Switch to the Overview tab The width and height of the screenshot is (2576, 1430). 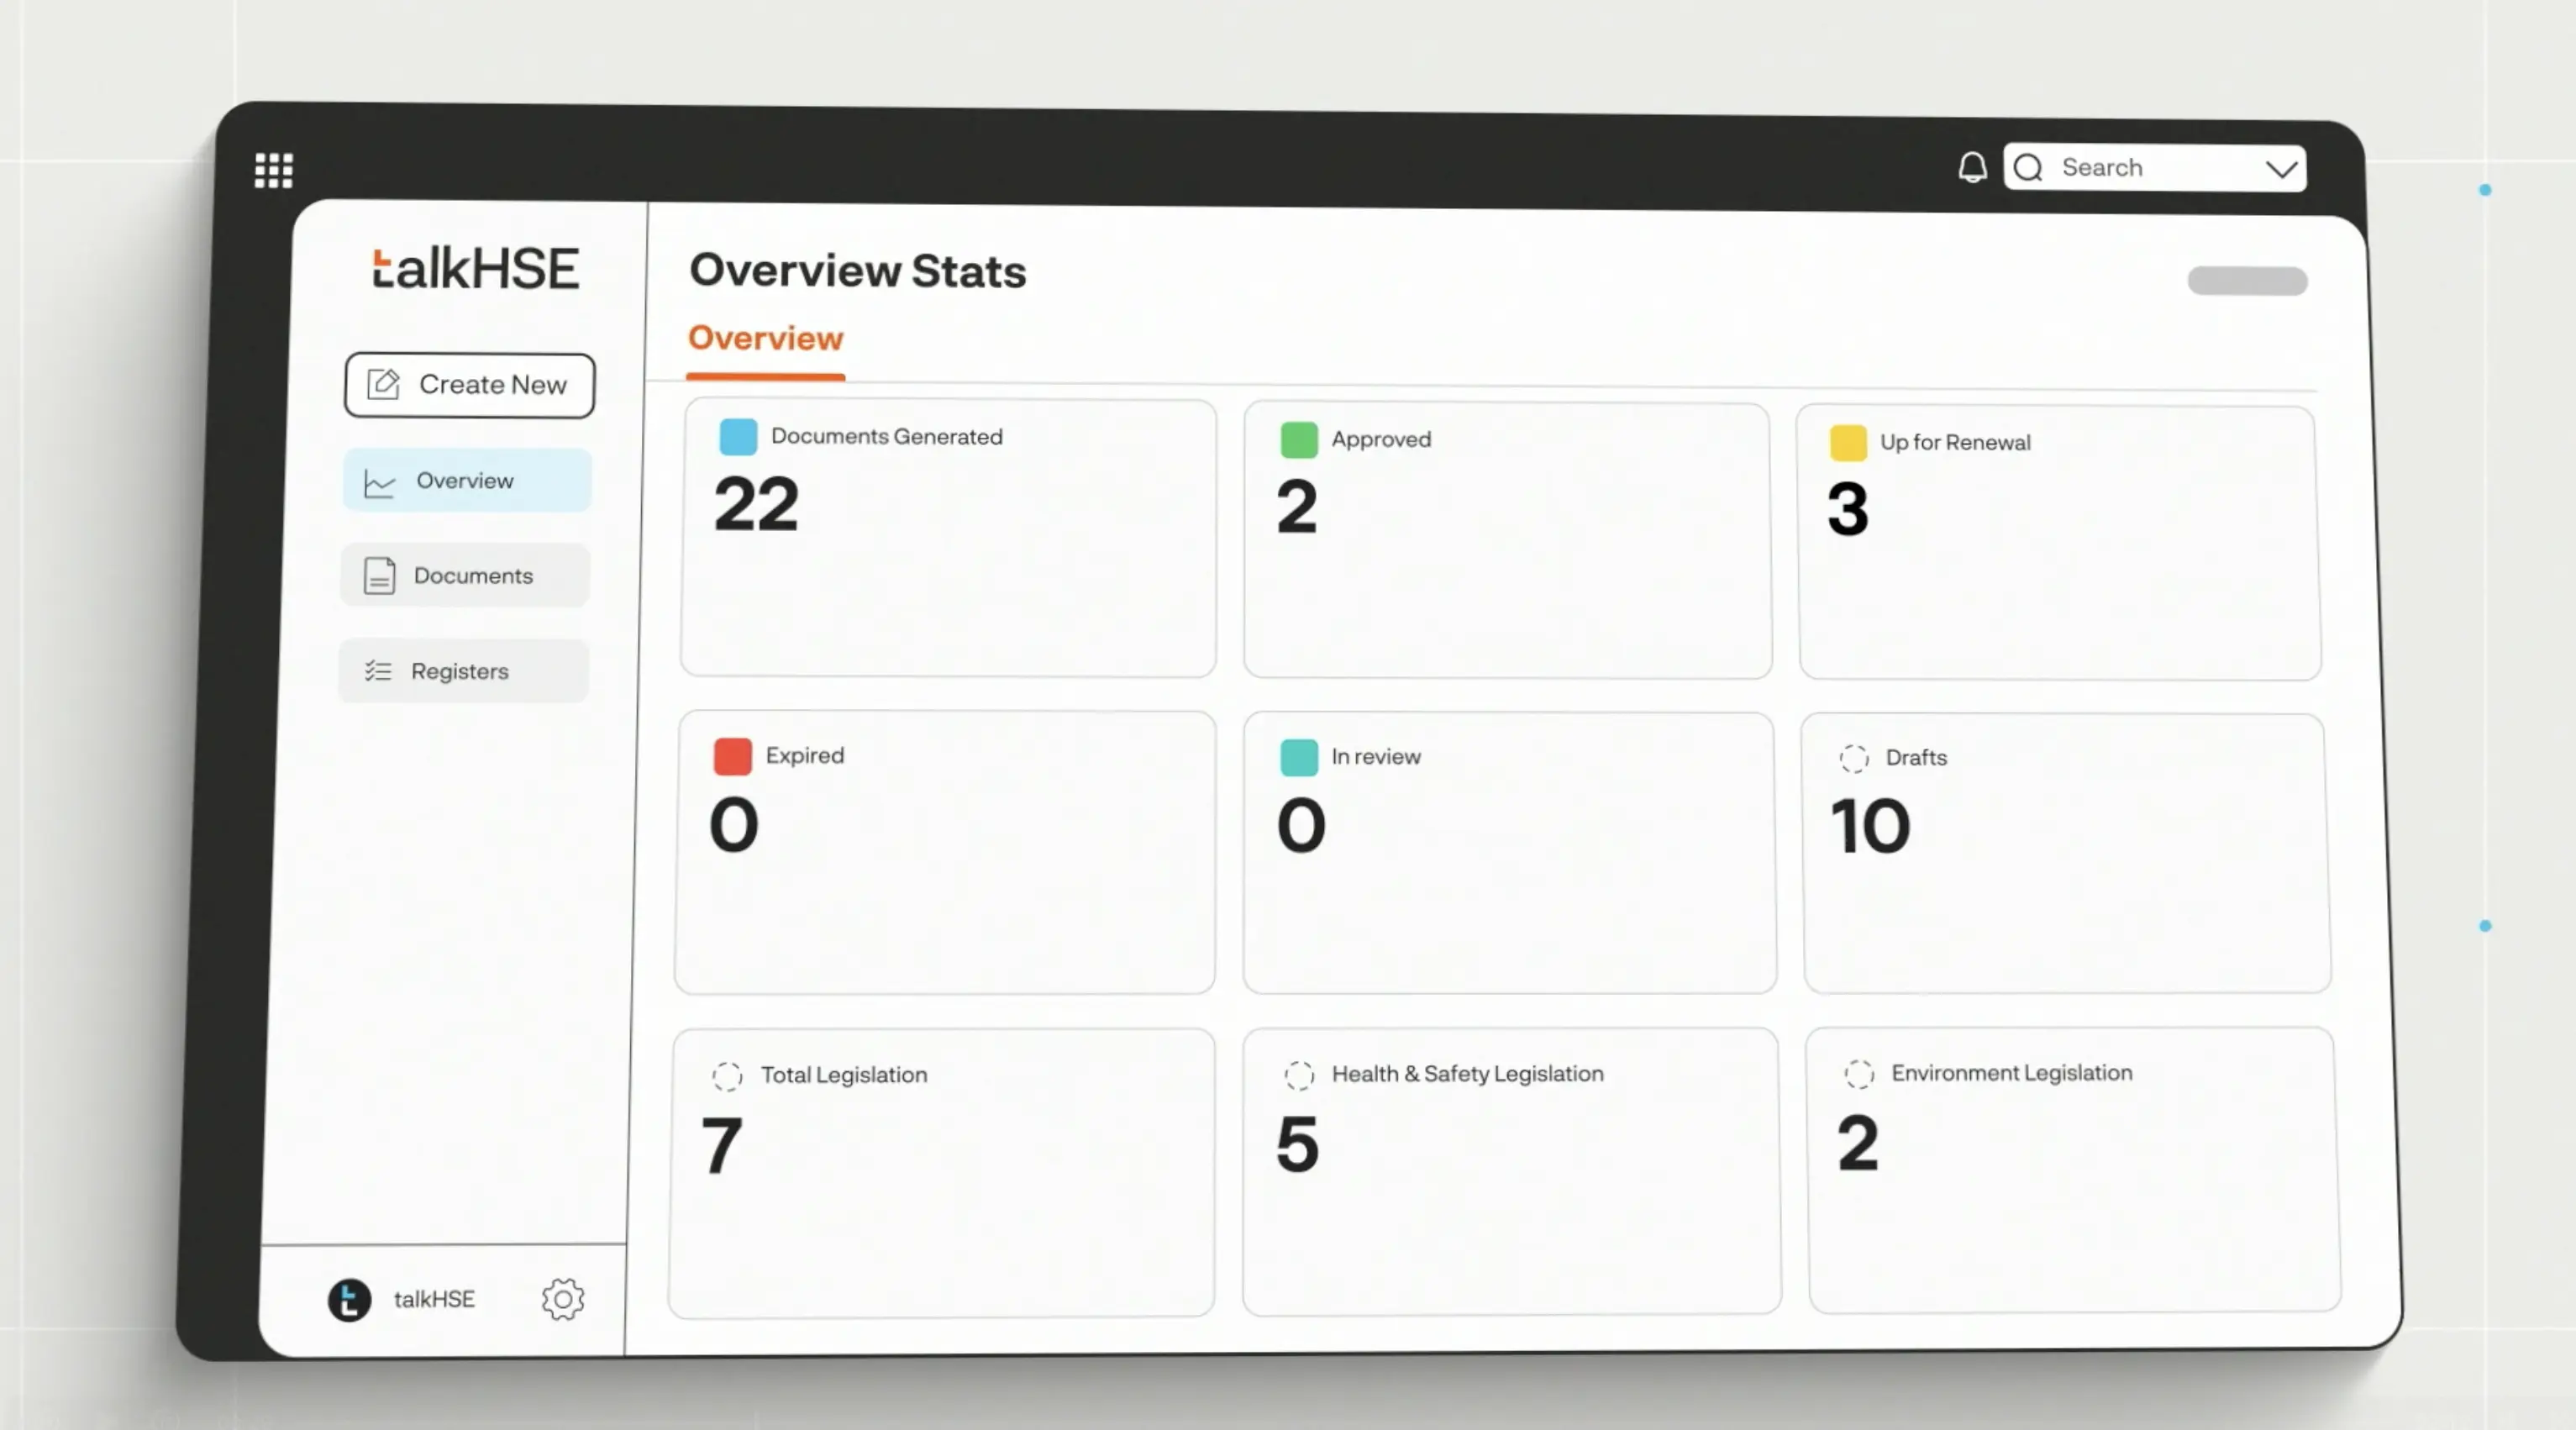(766, 339)
